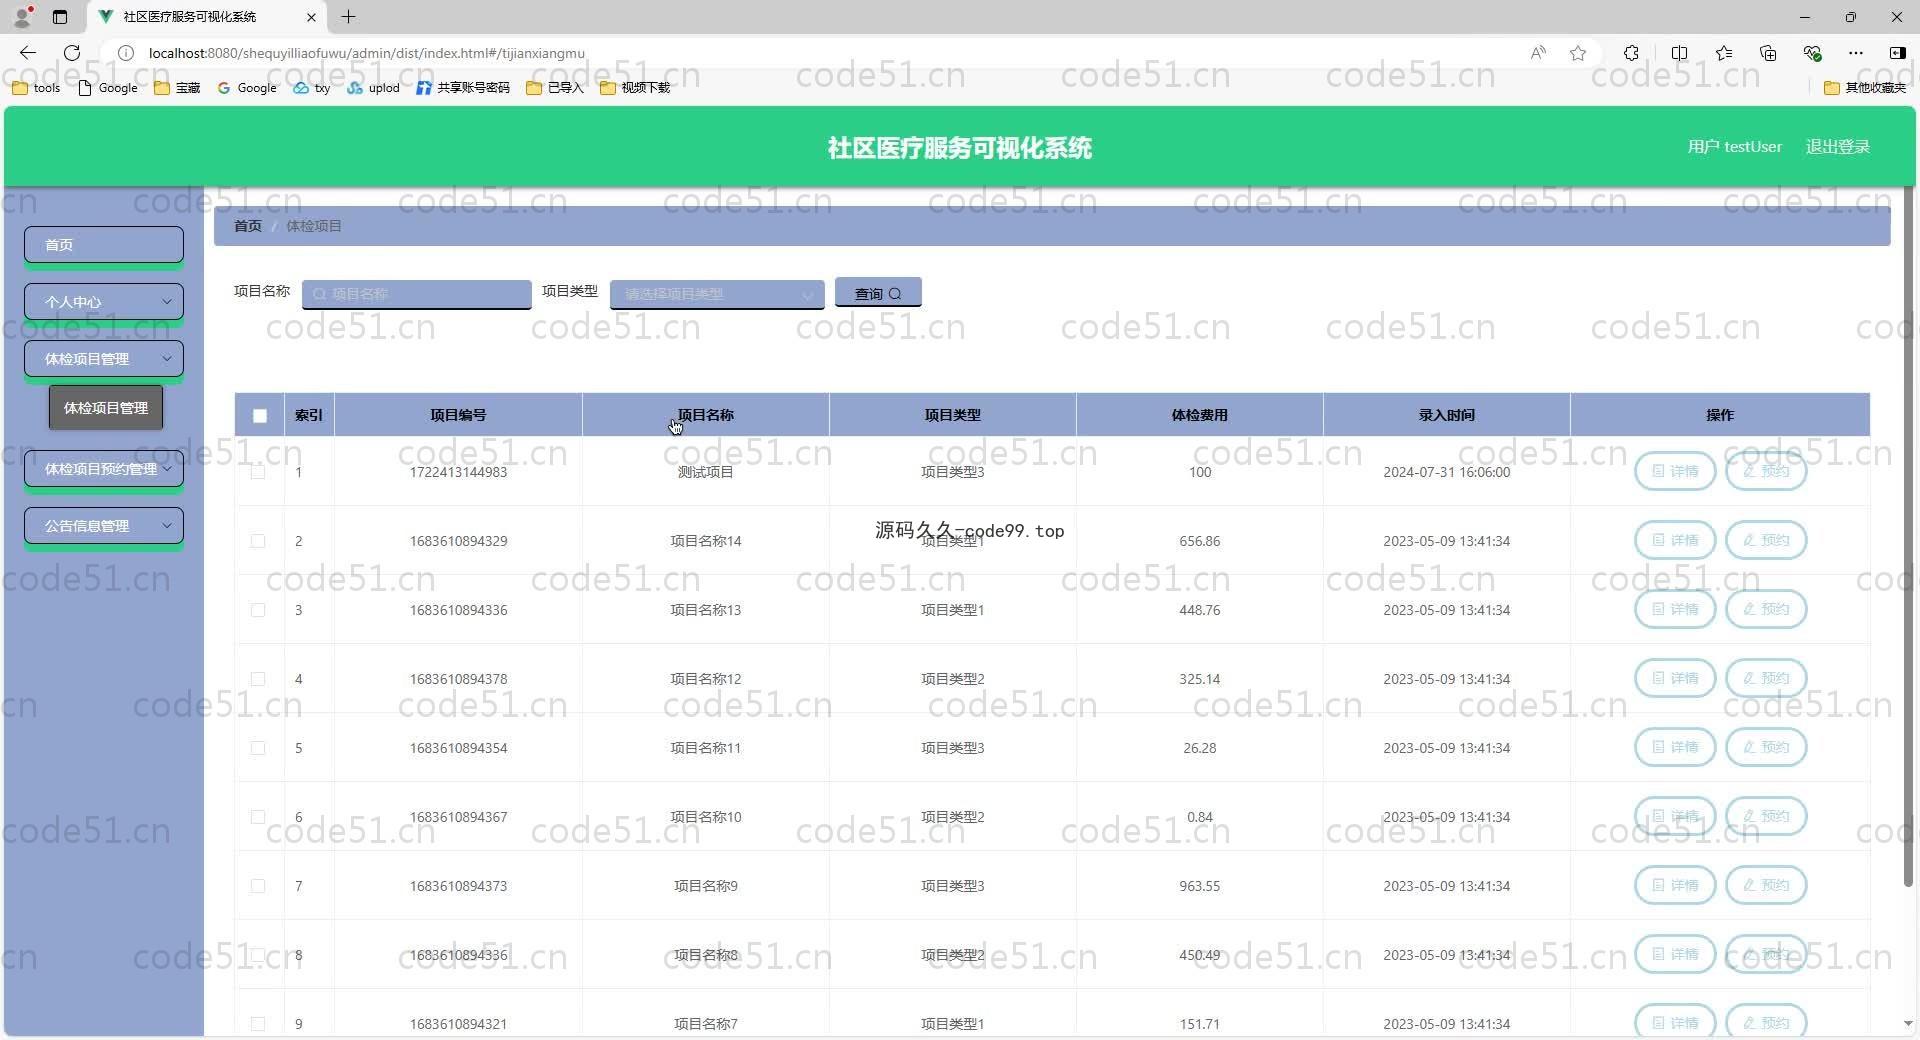This screenshot has height=1040, width=1920.
Task: Select the 首页 sidebar menu item
Action: coord(104,245)
